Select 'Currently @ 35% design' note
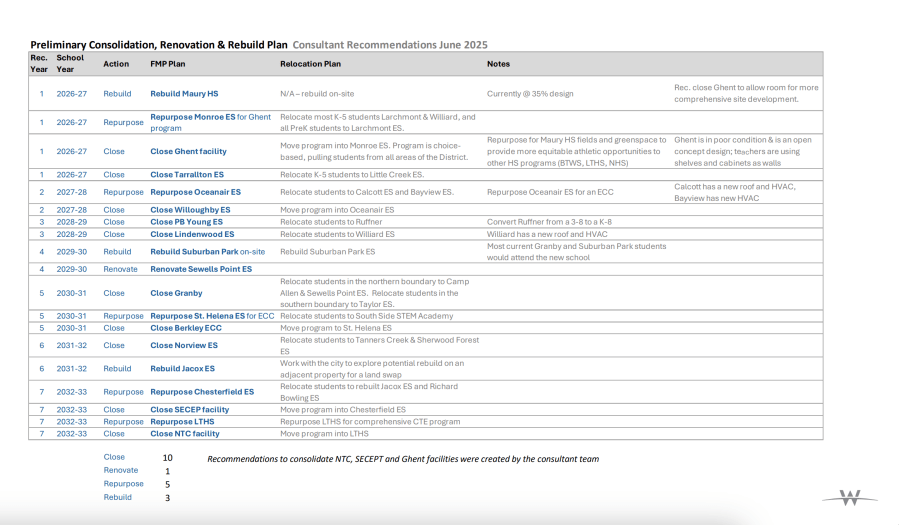This screenshot has width=899, height=525. tap(530, 93)
